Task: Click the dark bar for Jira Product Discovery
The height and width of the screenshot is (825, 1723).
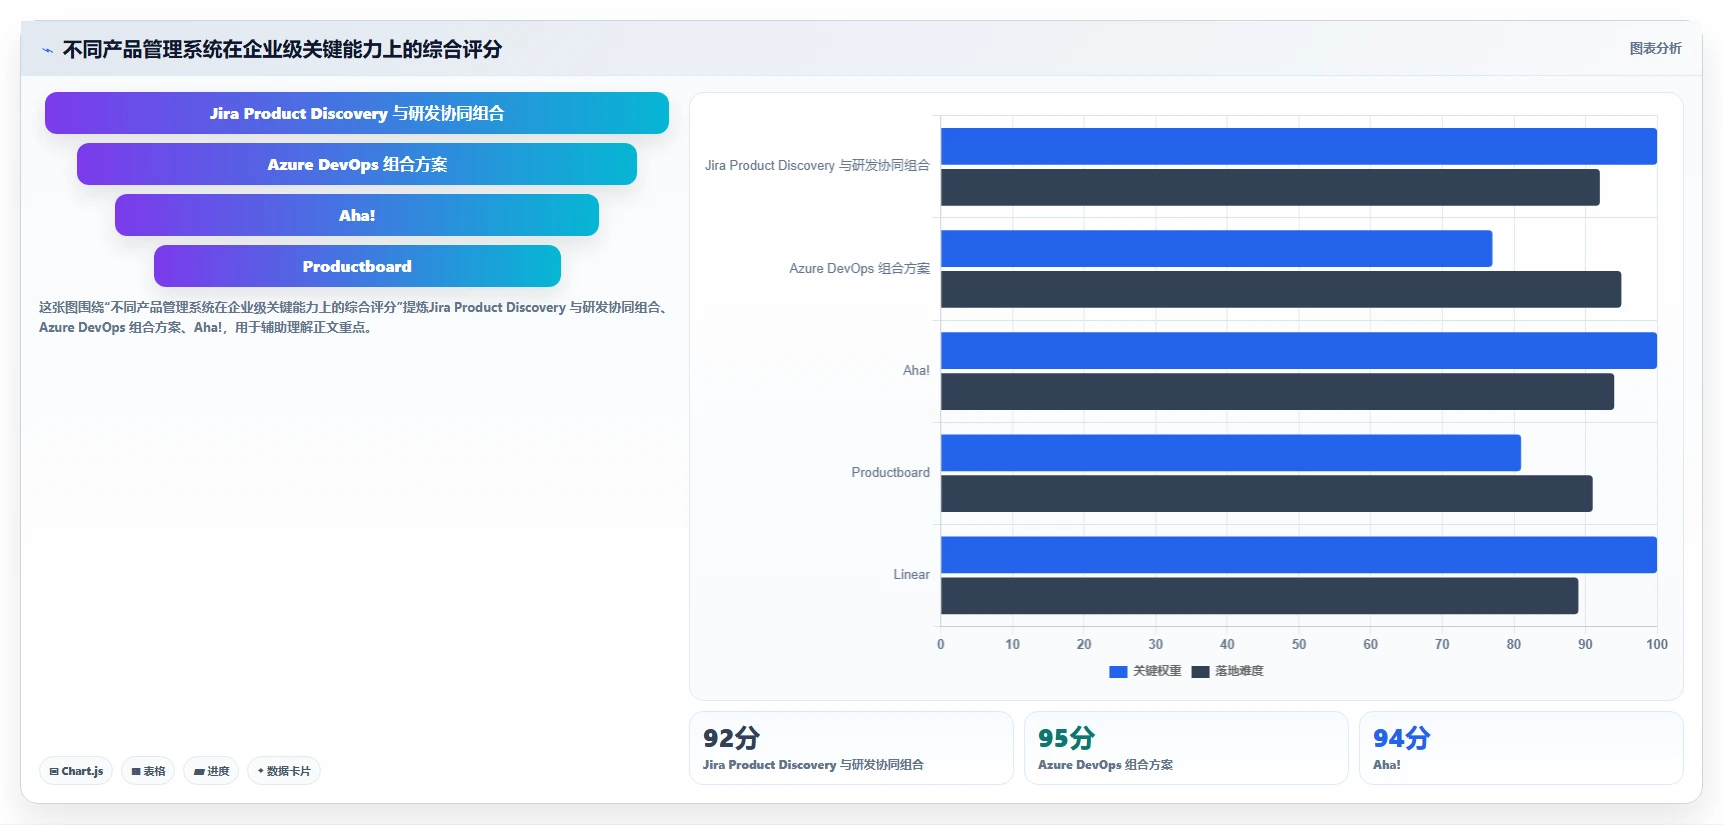Action: [x=1270, y=187]
